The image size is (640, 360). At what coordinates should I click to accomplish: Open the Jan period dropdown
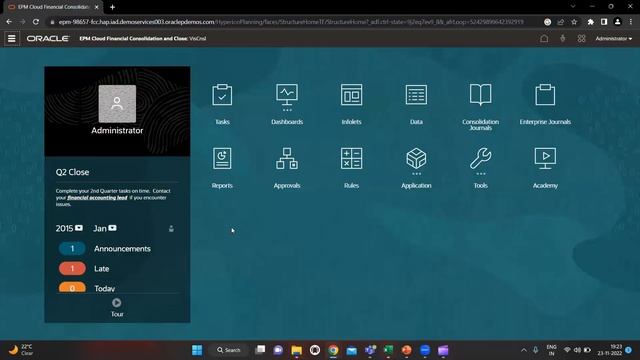point(112,228)
